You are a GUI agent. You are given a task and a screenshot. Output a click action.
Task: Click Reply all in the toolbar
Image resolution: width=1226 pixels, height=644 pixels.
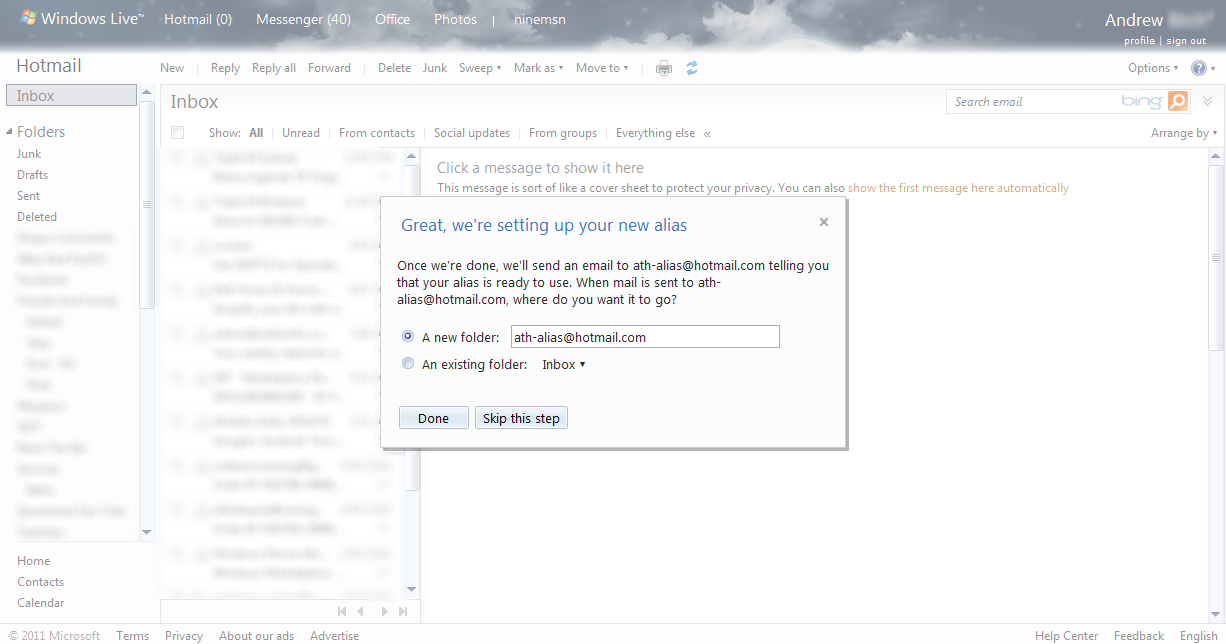tap(274, 68)
